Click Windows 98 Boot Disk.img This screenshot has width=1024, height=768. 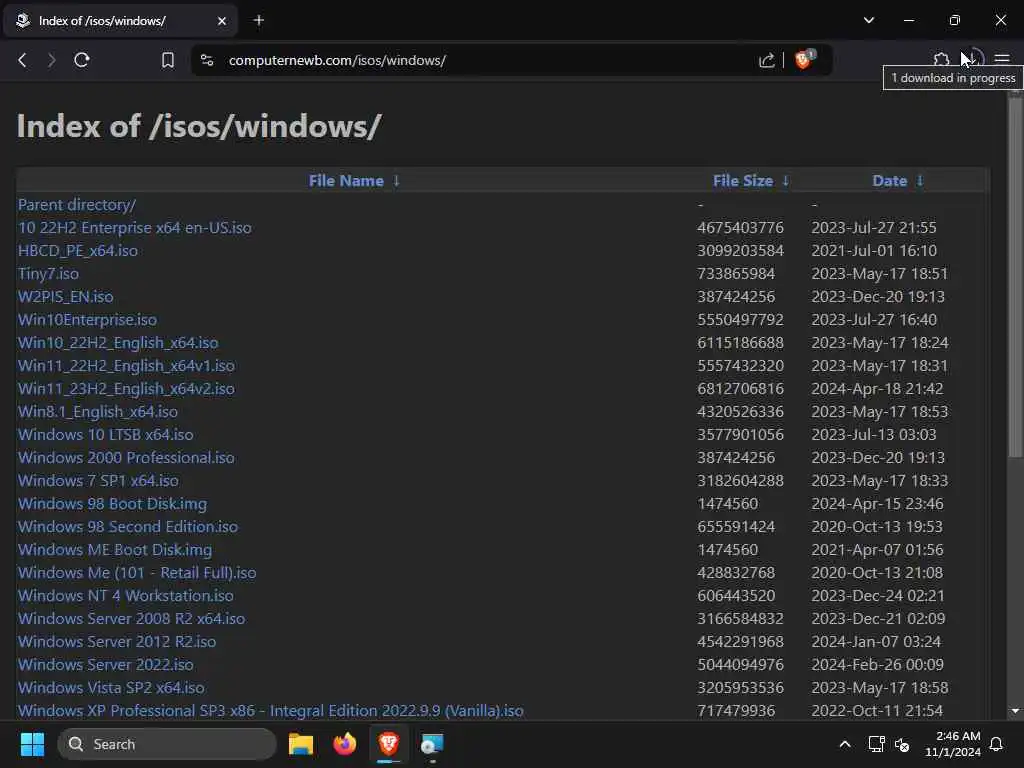click(x=112, y=504)
